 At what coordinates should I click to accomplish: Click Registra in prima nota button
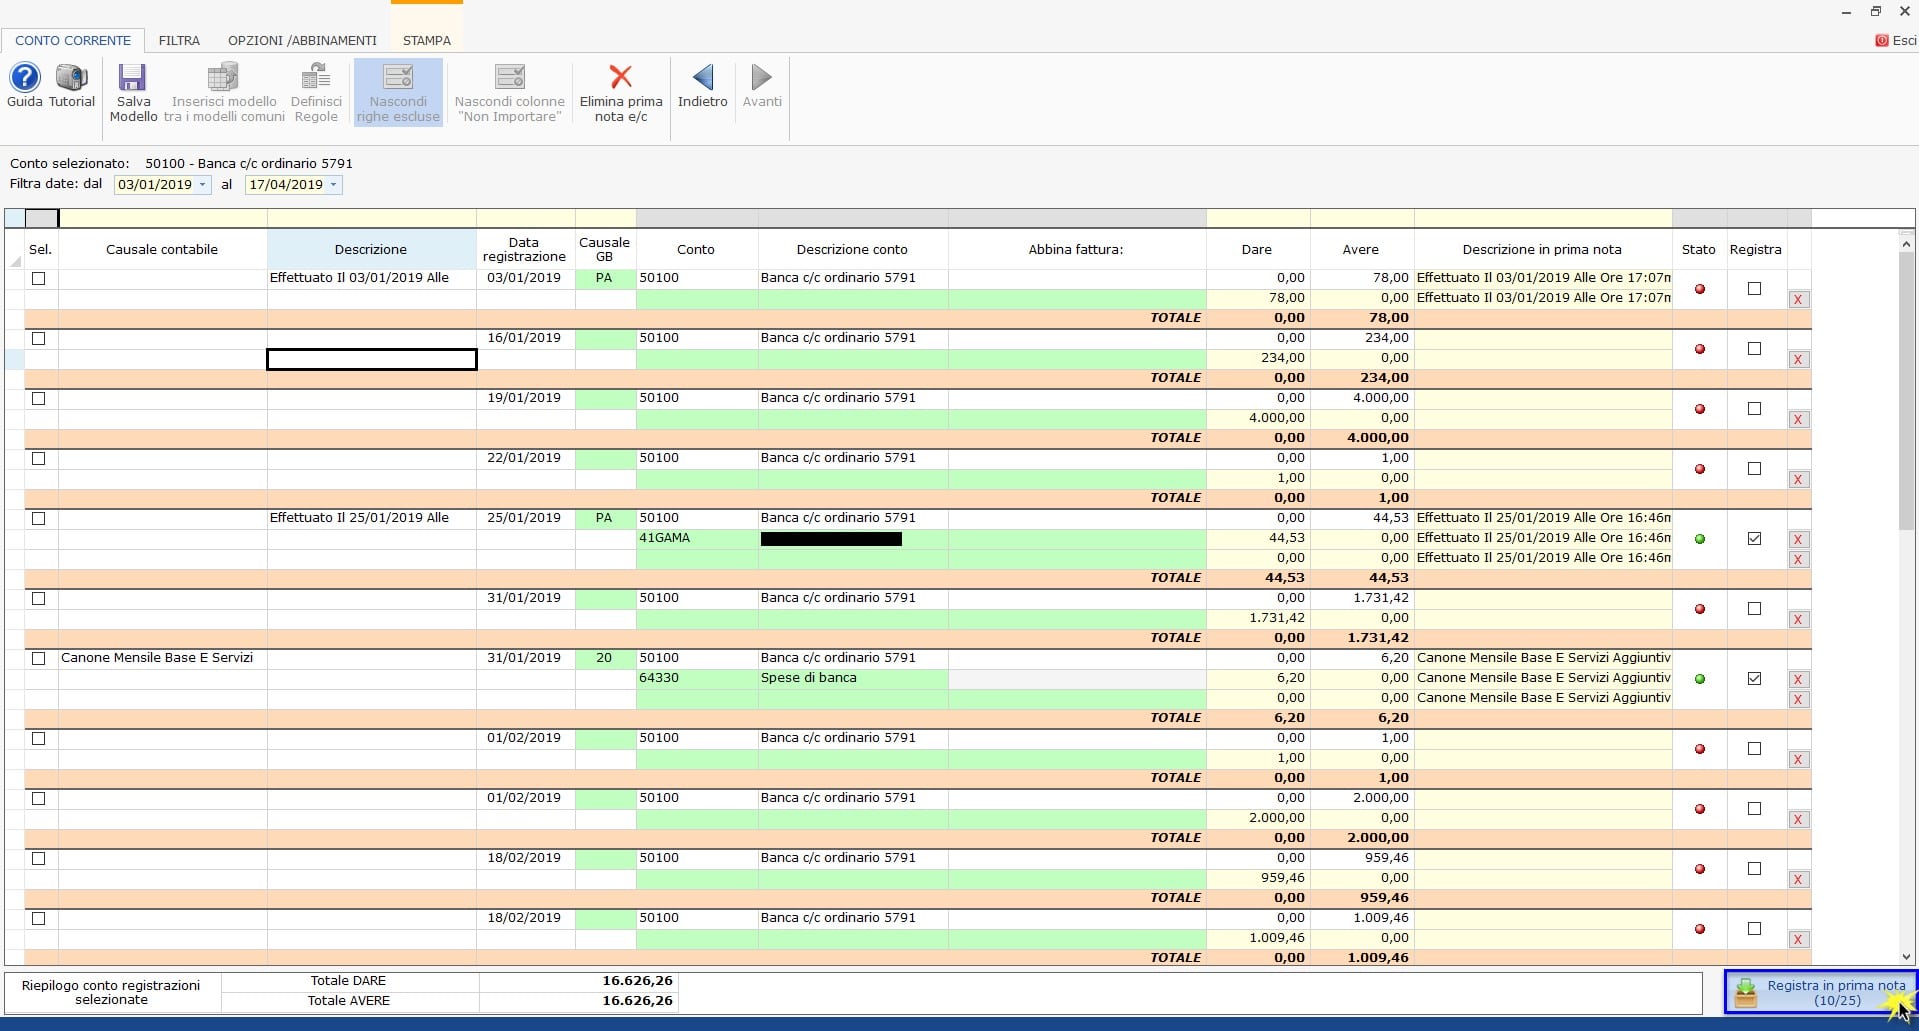click(x=1821, y=992)
